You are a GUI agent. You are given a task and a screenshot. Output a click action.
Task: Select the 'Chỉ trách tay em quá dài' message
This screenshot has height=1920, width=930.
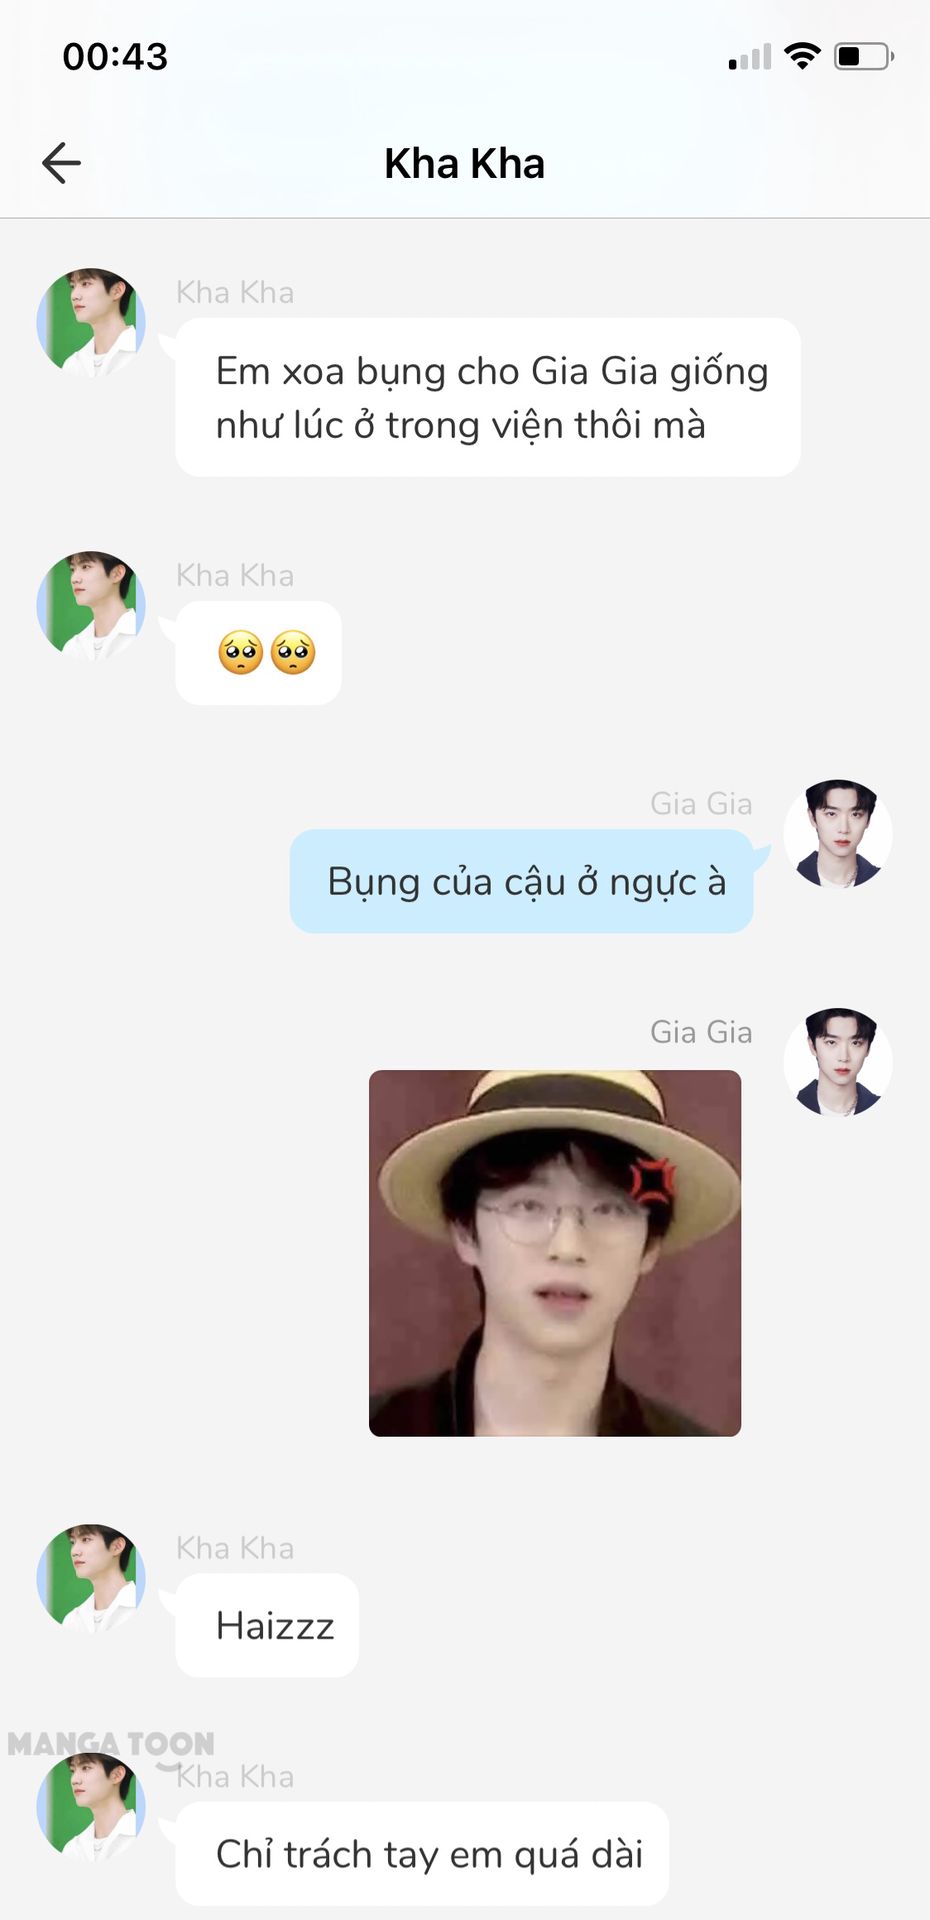point(422,1853)
